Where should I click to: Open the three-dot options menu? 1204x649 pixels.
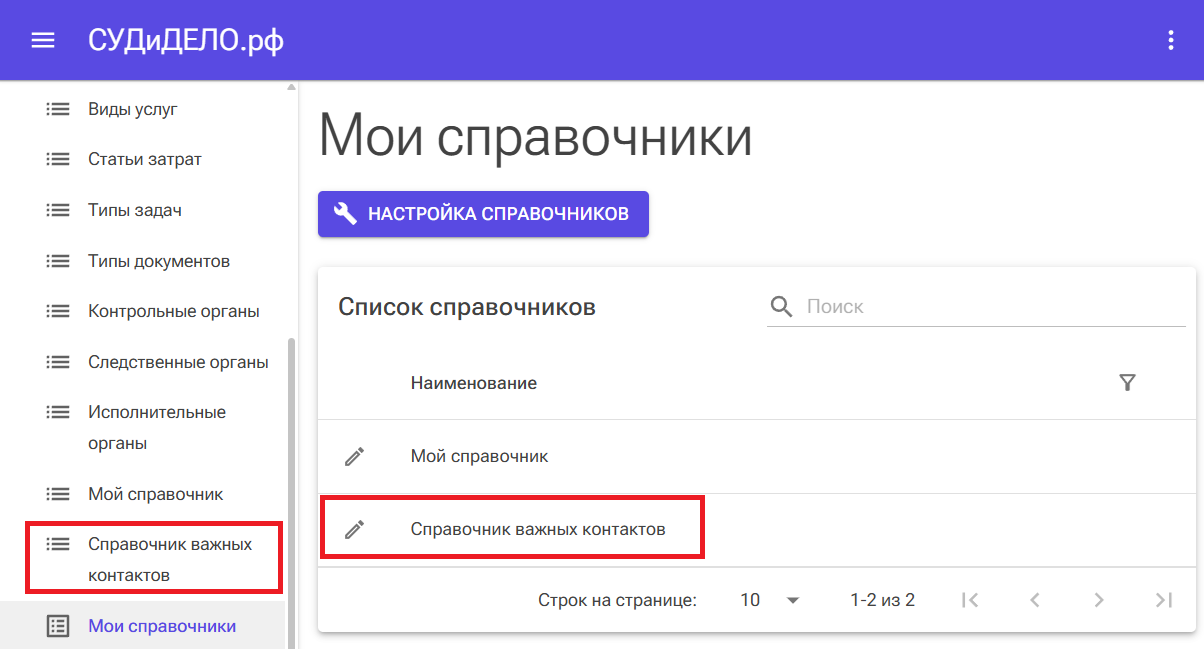tap(1171, 40)
